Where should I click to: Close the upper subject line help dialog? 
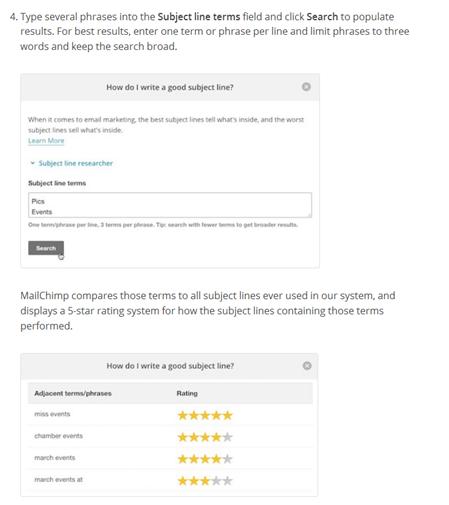tap(306, 87)
